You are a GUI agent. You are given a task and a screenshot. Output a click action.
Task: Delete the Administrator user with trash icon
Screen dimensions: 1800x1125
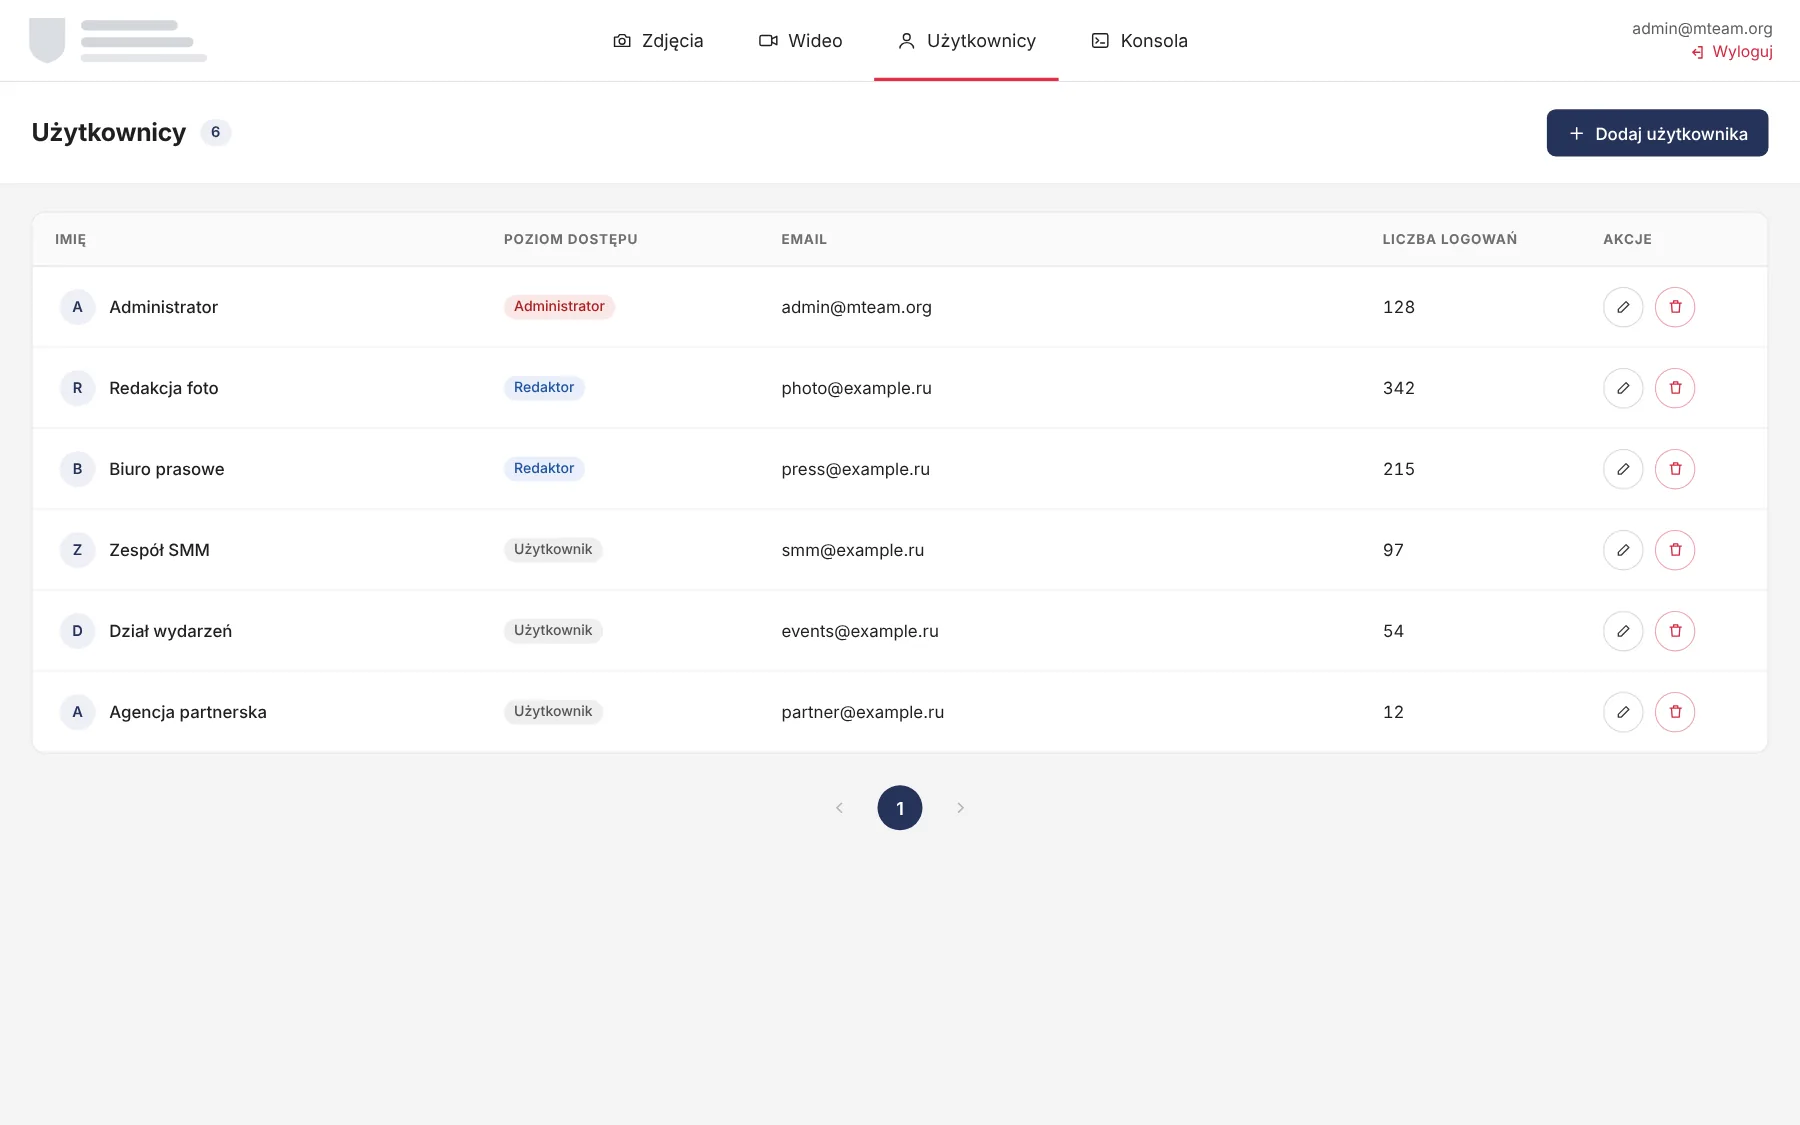click(1675, 307)
